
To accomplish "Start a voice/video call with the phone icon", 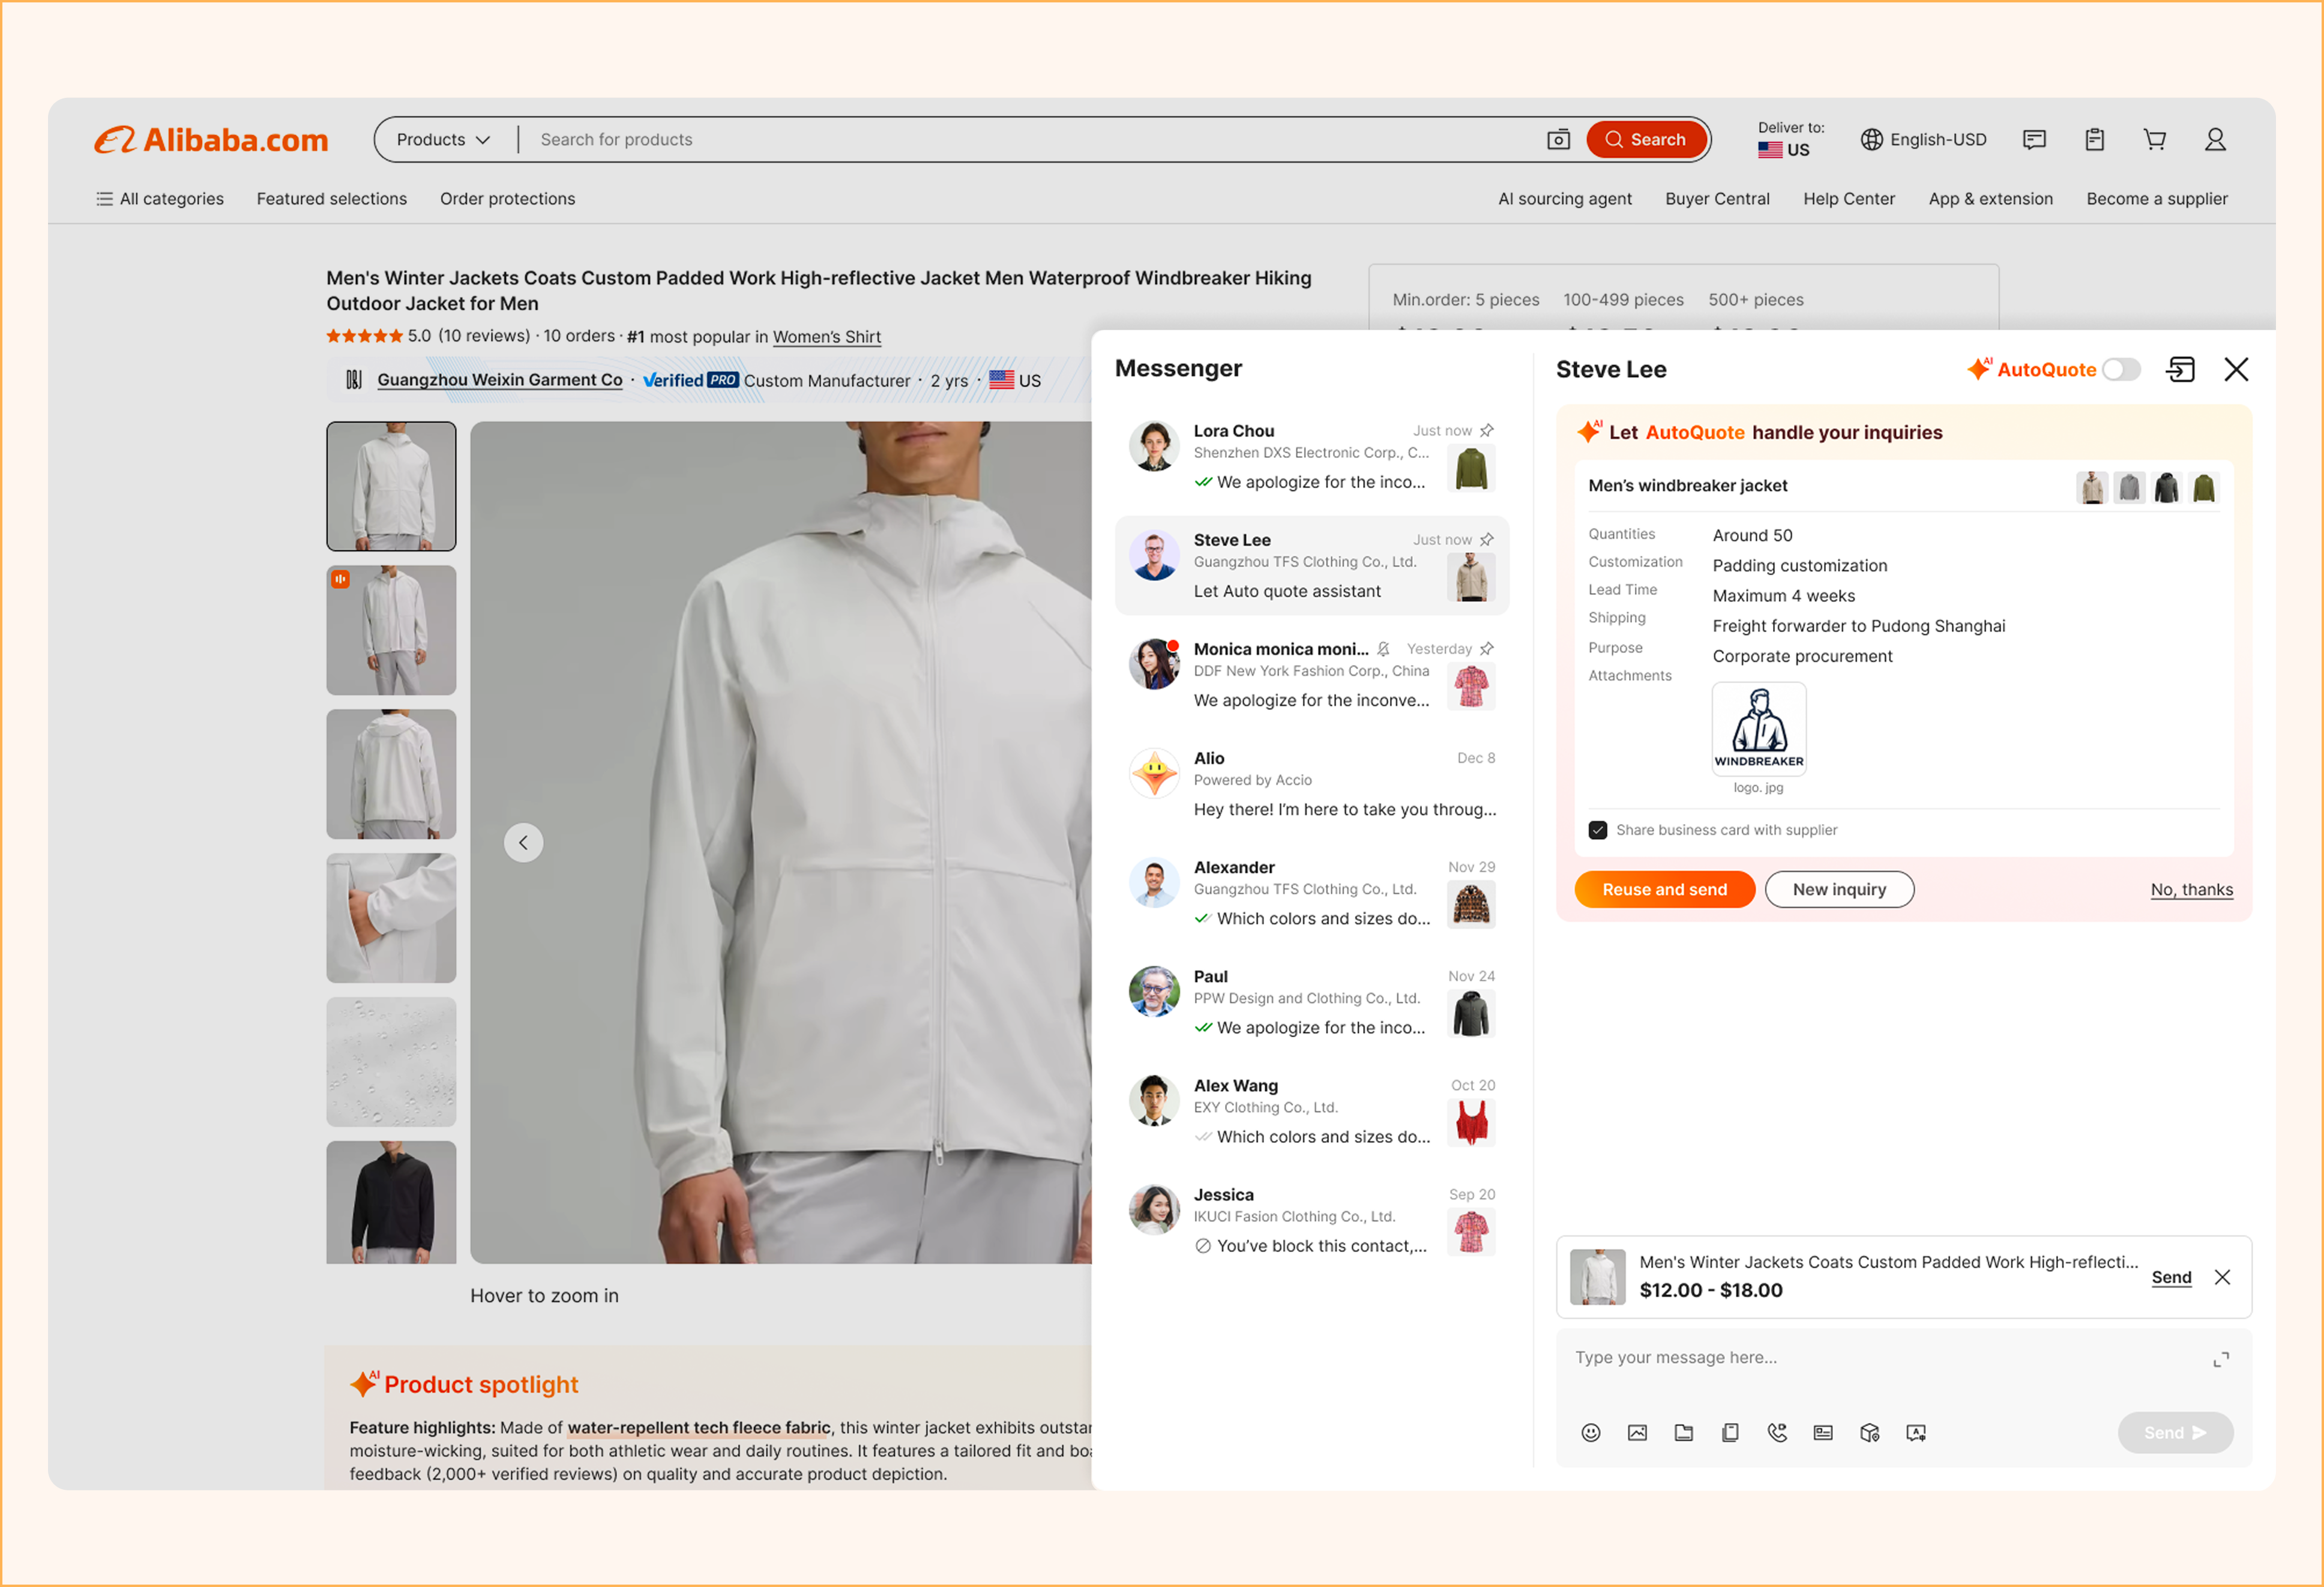I will (x=1777, y=1432).
